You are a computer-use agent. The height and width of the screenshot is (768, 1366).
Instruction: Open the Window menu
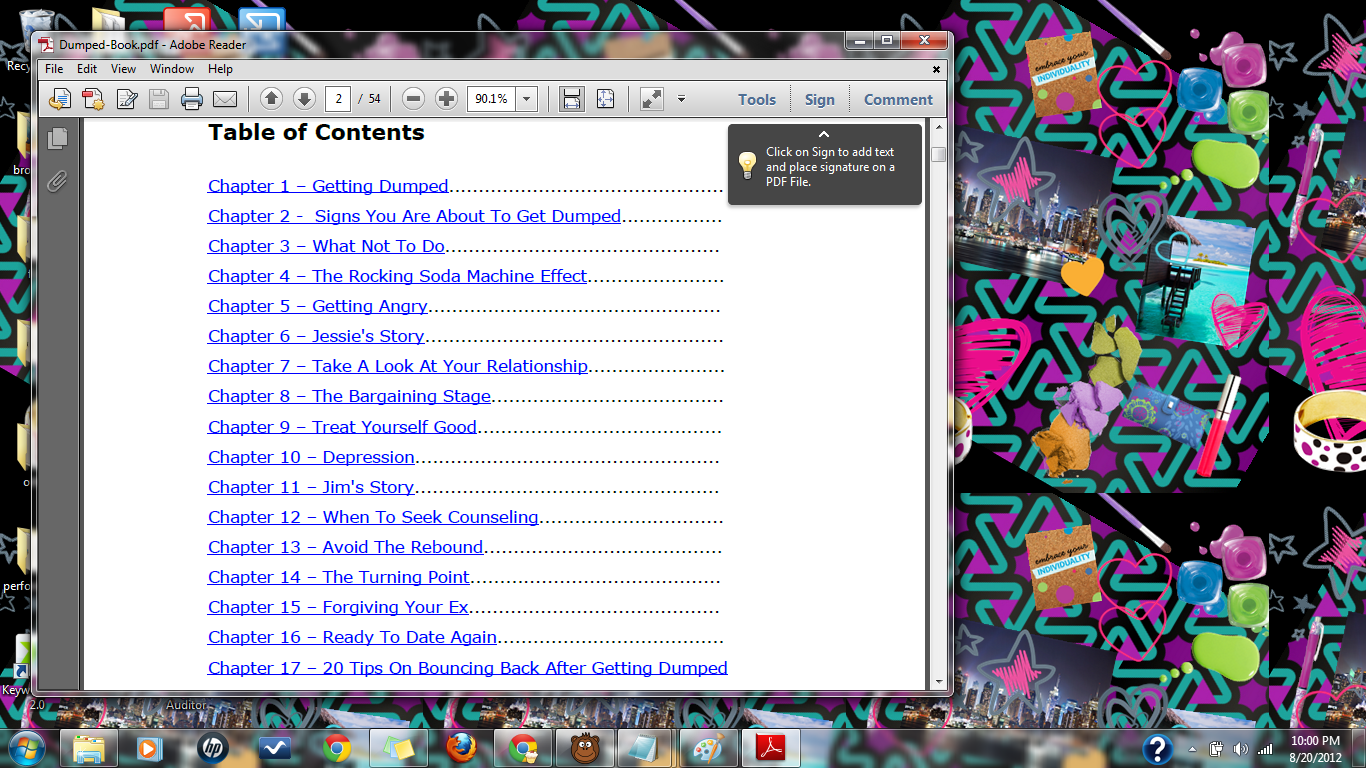172,69
